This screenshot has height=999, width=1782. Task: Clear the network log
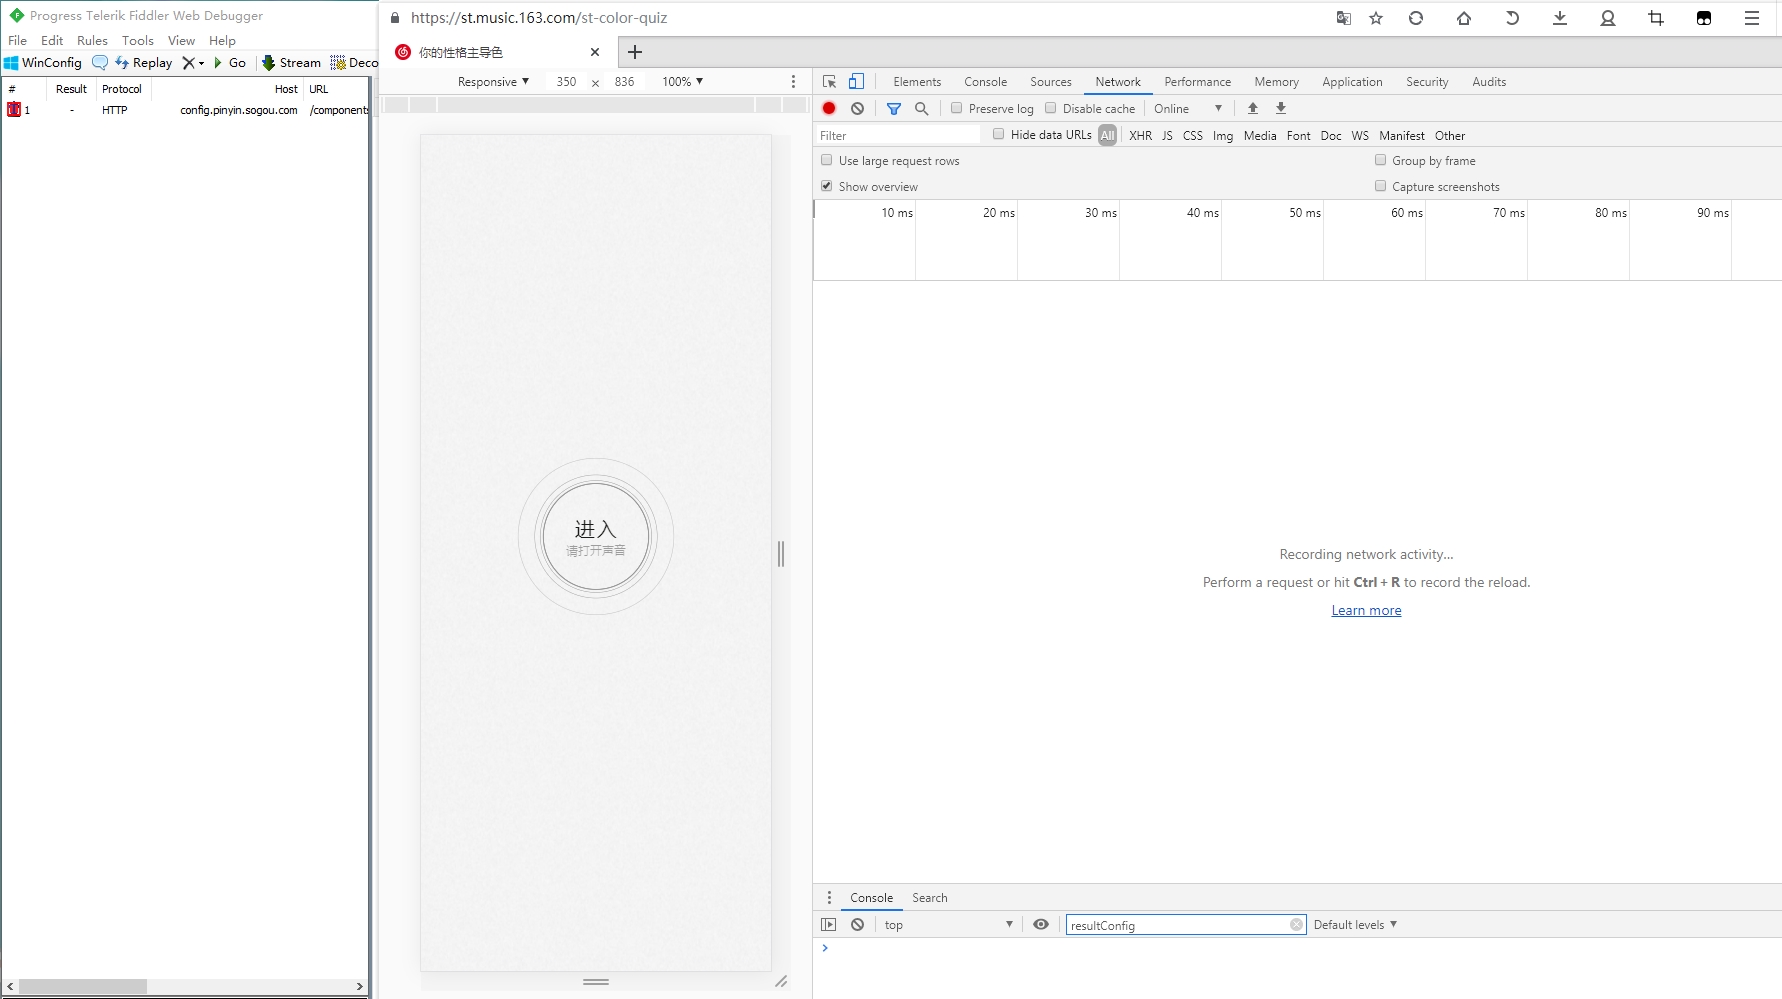pos(857,108)
